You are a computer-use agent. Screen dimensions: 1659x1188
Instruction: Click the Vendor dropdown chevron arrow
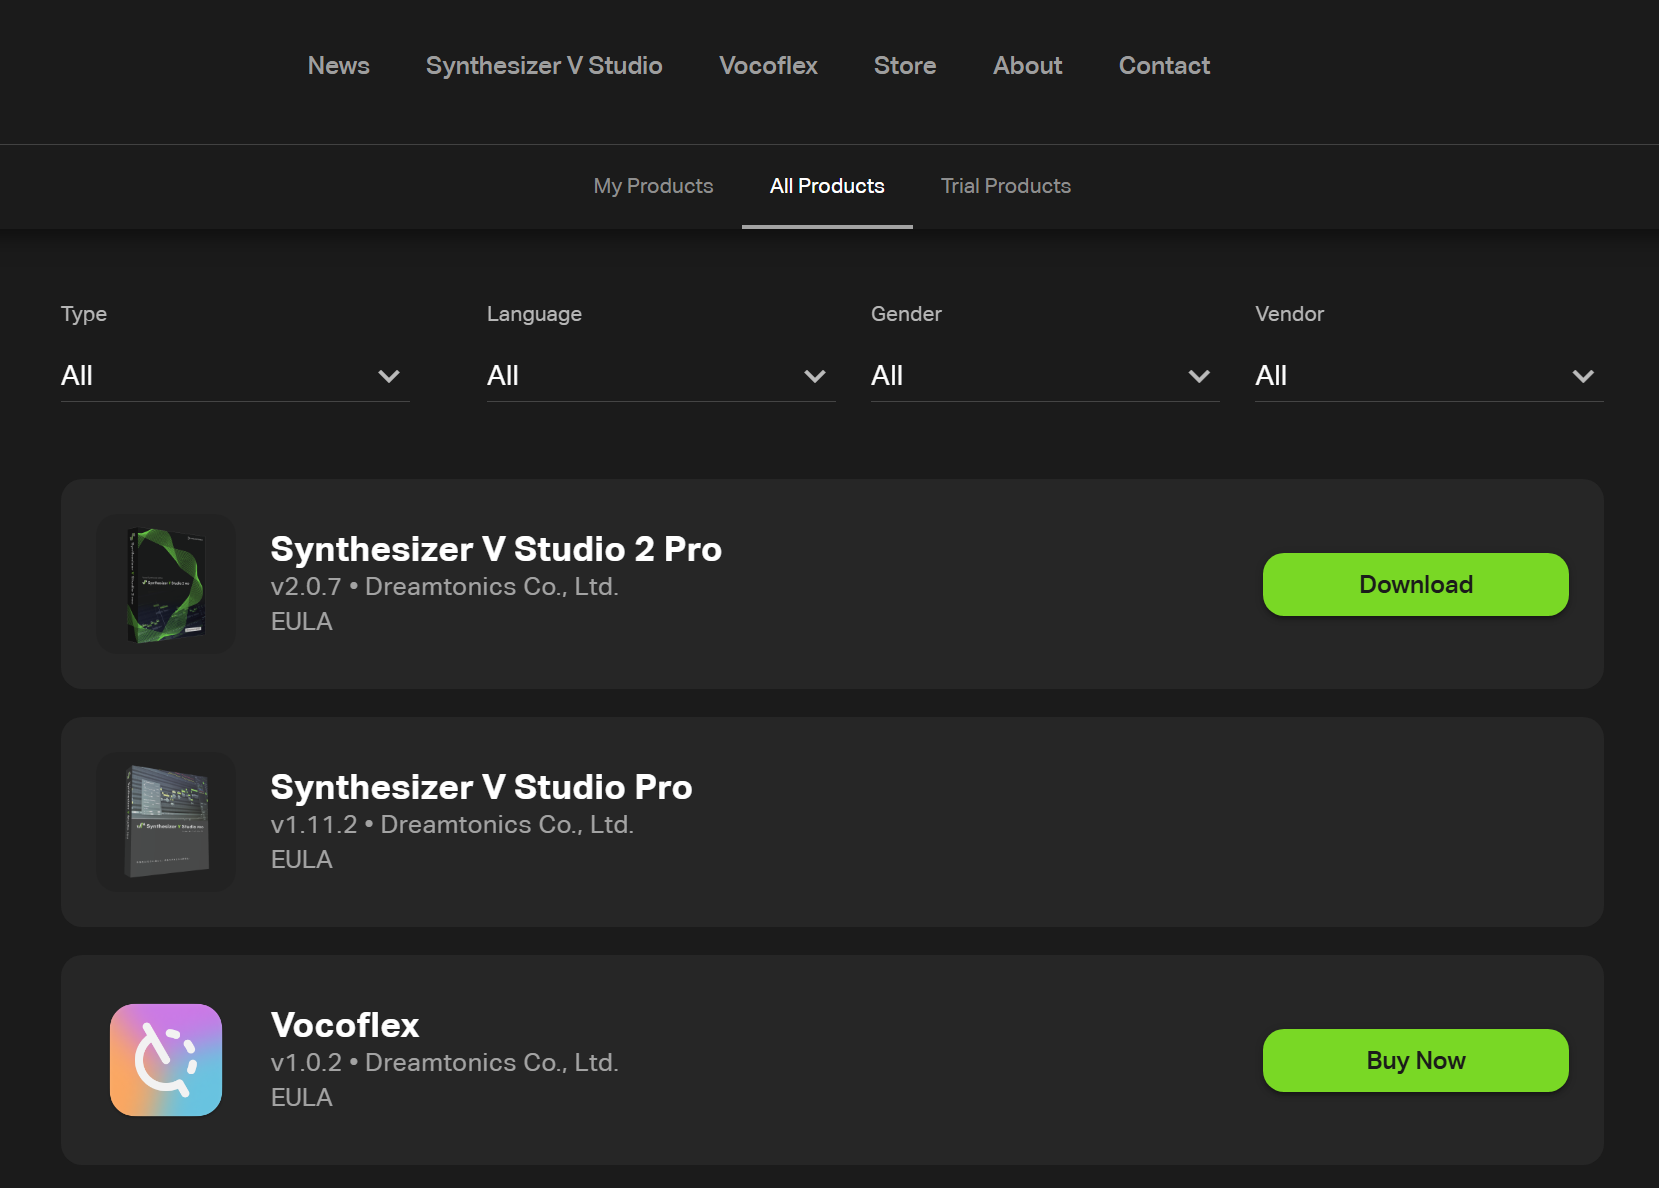click(1583, 377)
